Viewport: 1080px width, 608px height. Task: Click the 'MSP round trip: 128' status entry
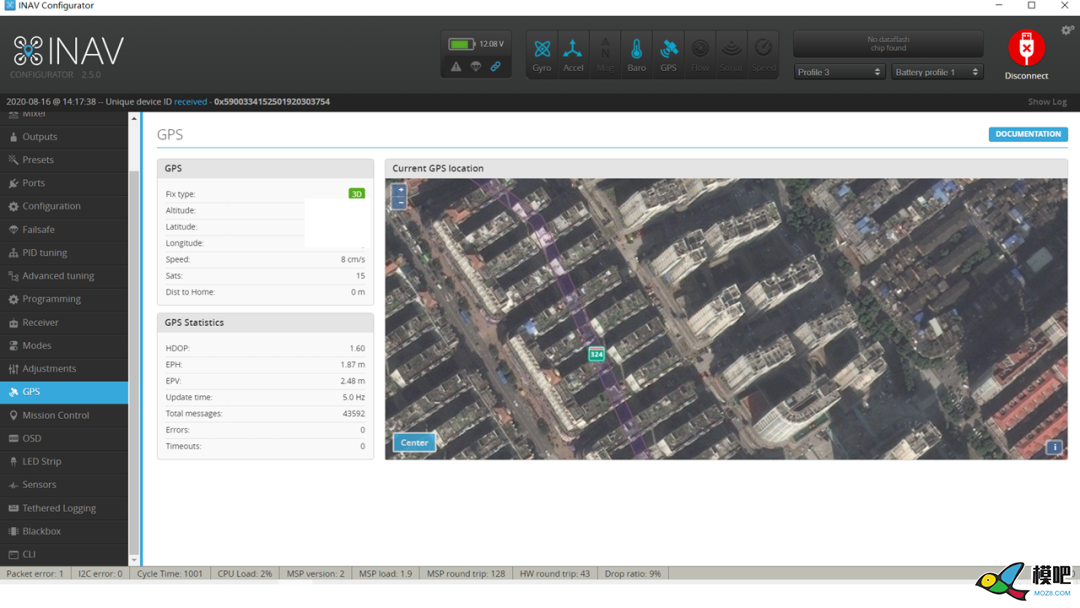click(x=466, y=574)
